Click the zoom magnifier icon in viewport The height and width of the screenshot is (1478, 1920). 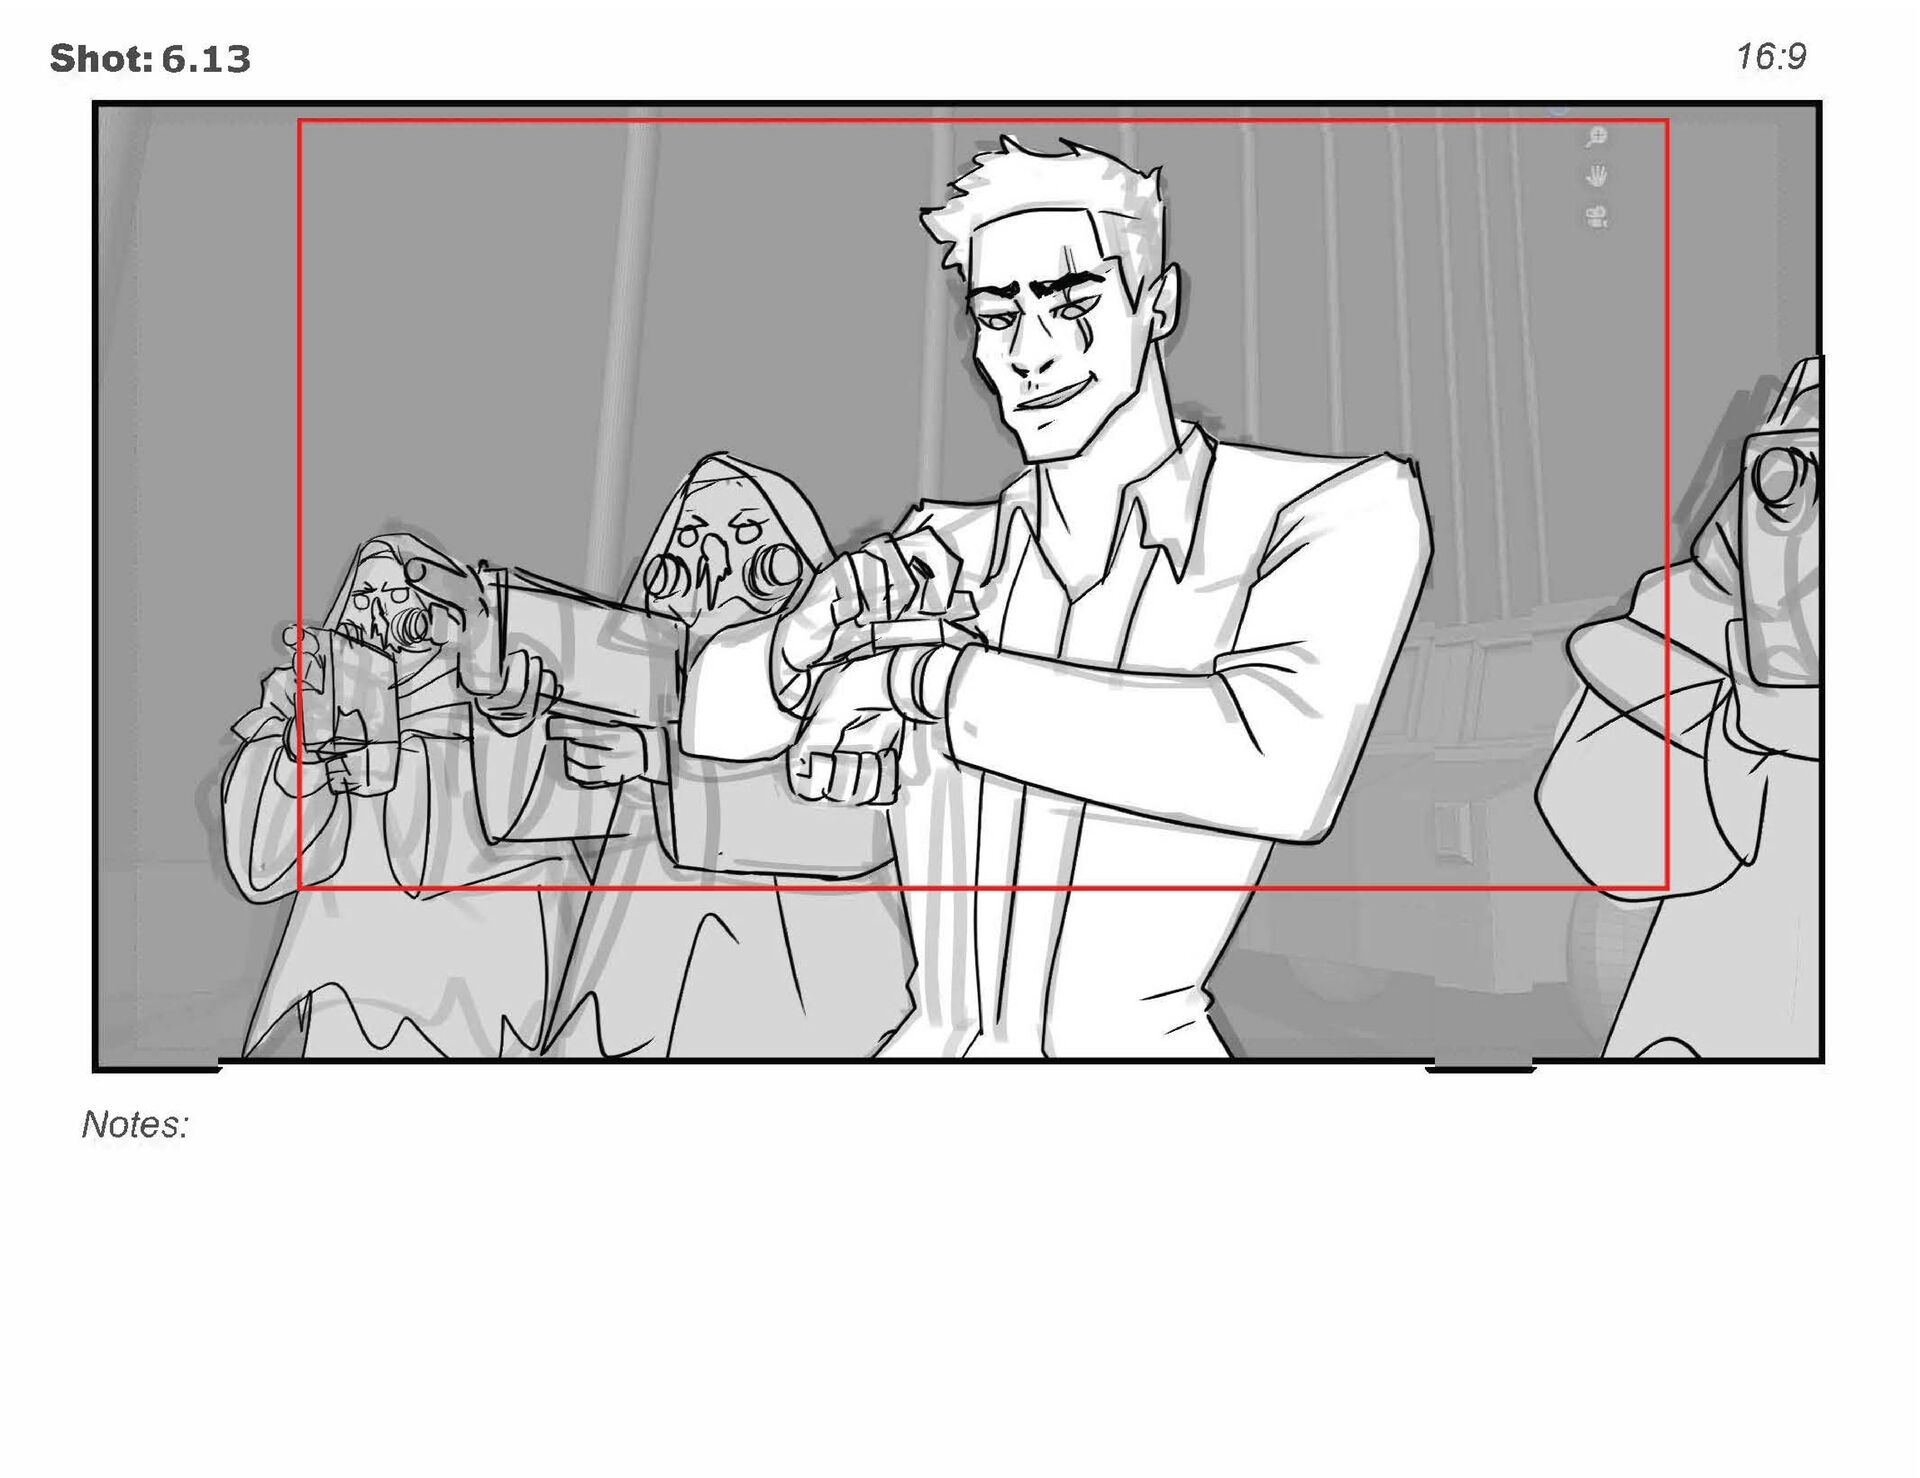tap(1596, 137)
